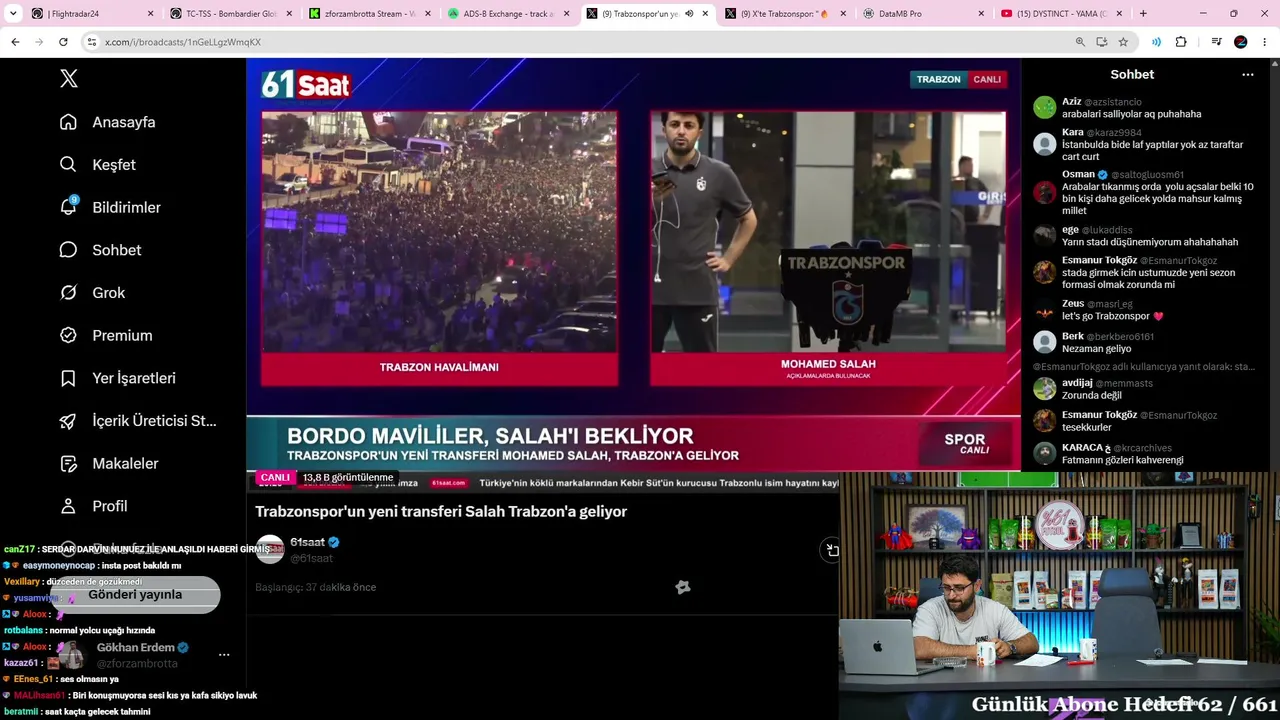Click the zoom magnifier icon in address bar
Image resolution: width=1280 pixels, height=720 pixels.
click(1080, 42)
